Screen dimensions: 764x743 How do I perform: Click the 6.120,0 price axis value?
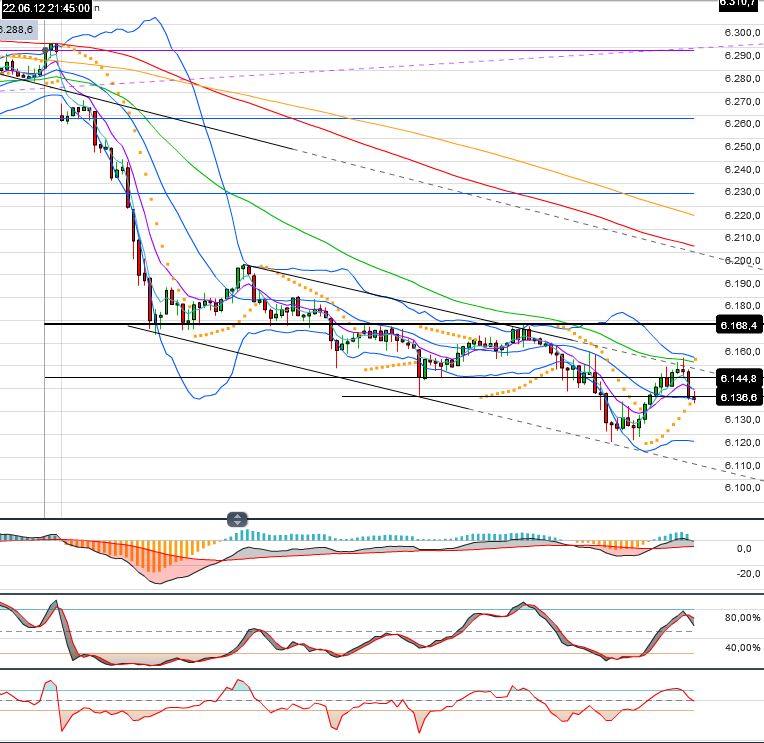[742, 442]
